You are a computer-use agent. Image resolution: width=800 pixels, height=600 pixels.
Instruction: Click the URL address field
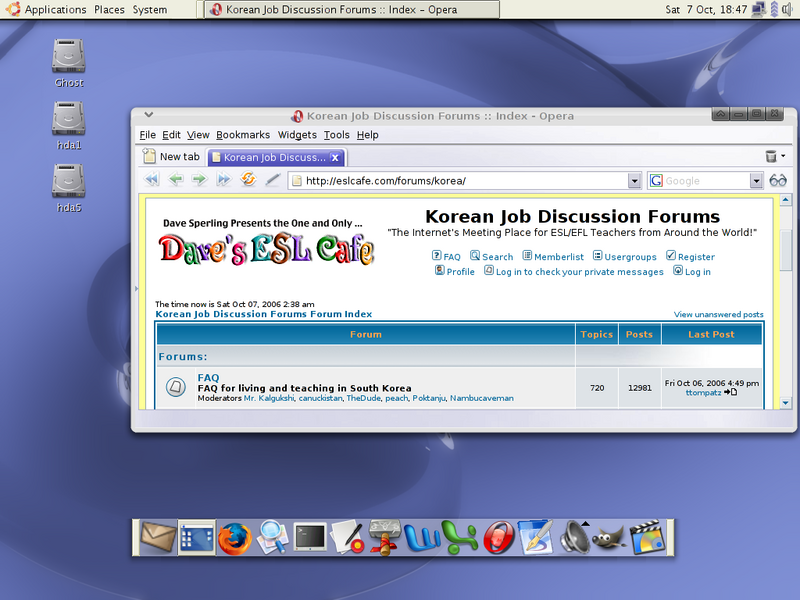pos(464,181)
